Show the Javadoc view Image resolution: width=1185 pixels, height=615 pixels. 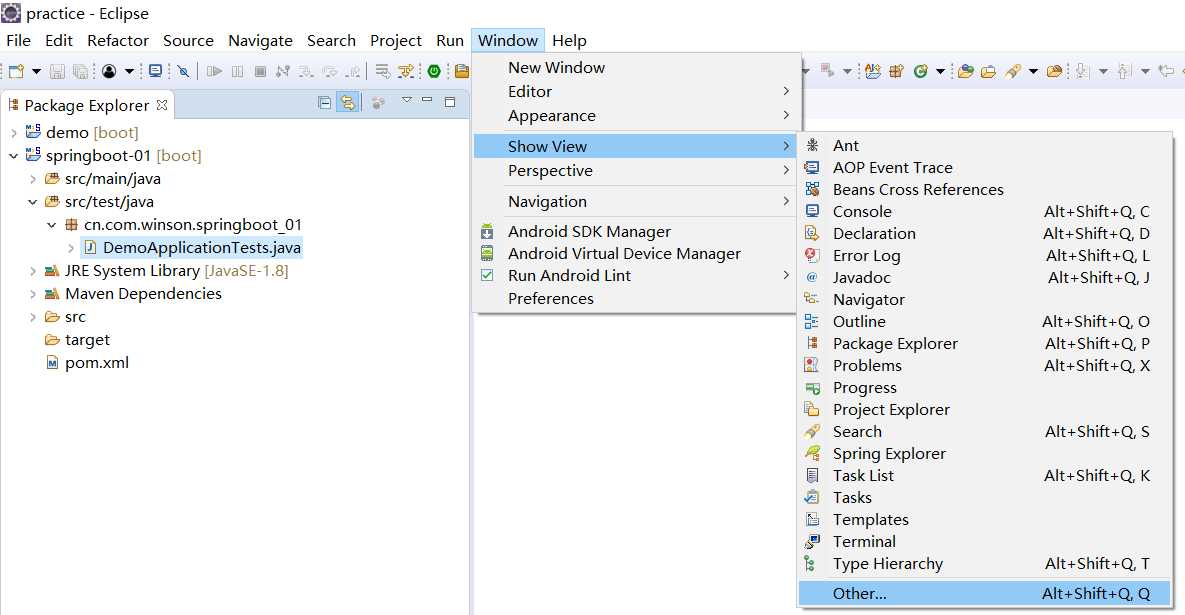[984, 277]
